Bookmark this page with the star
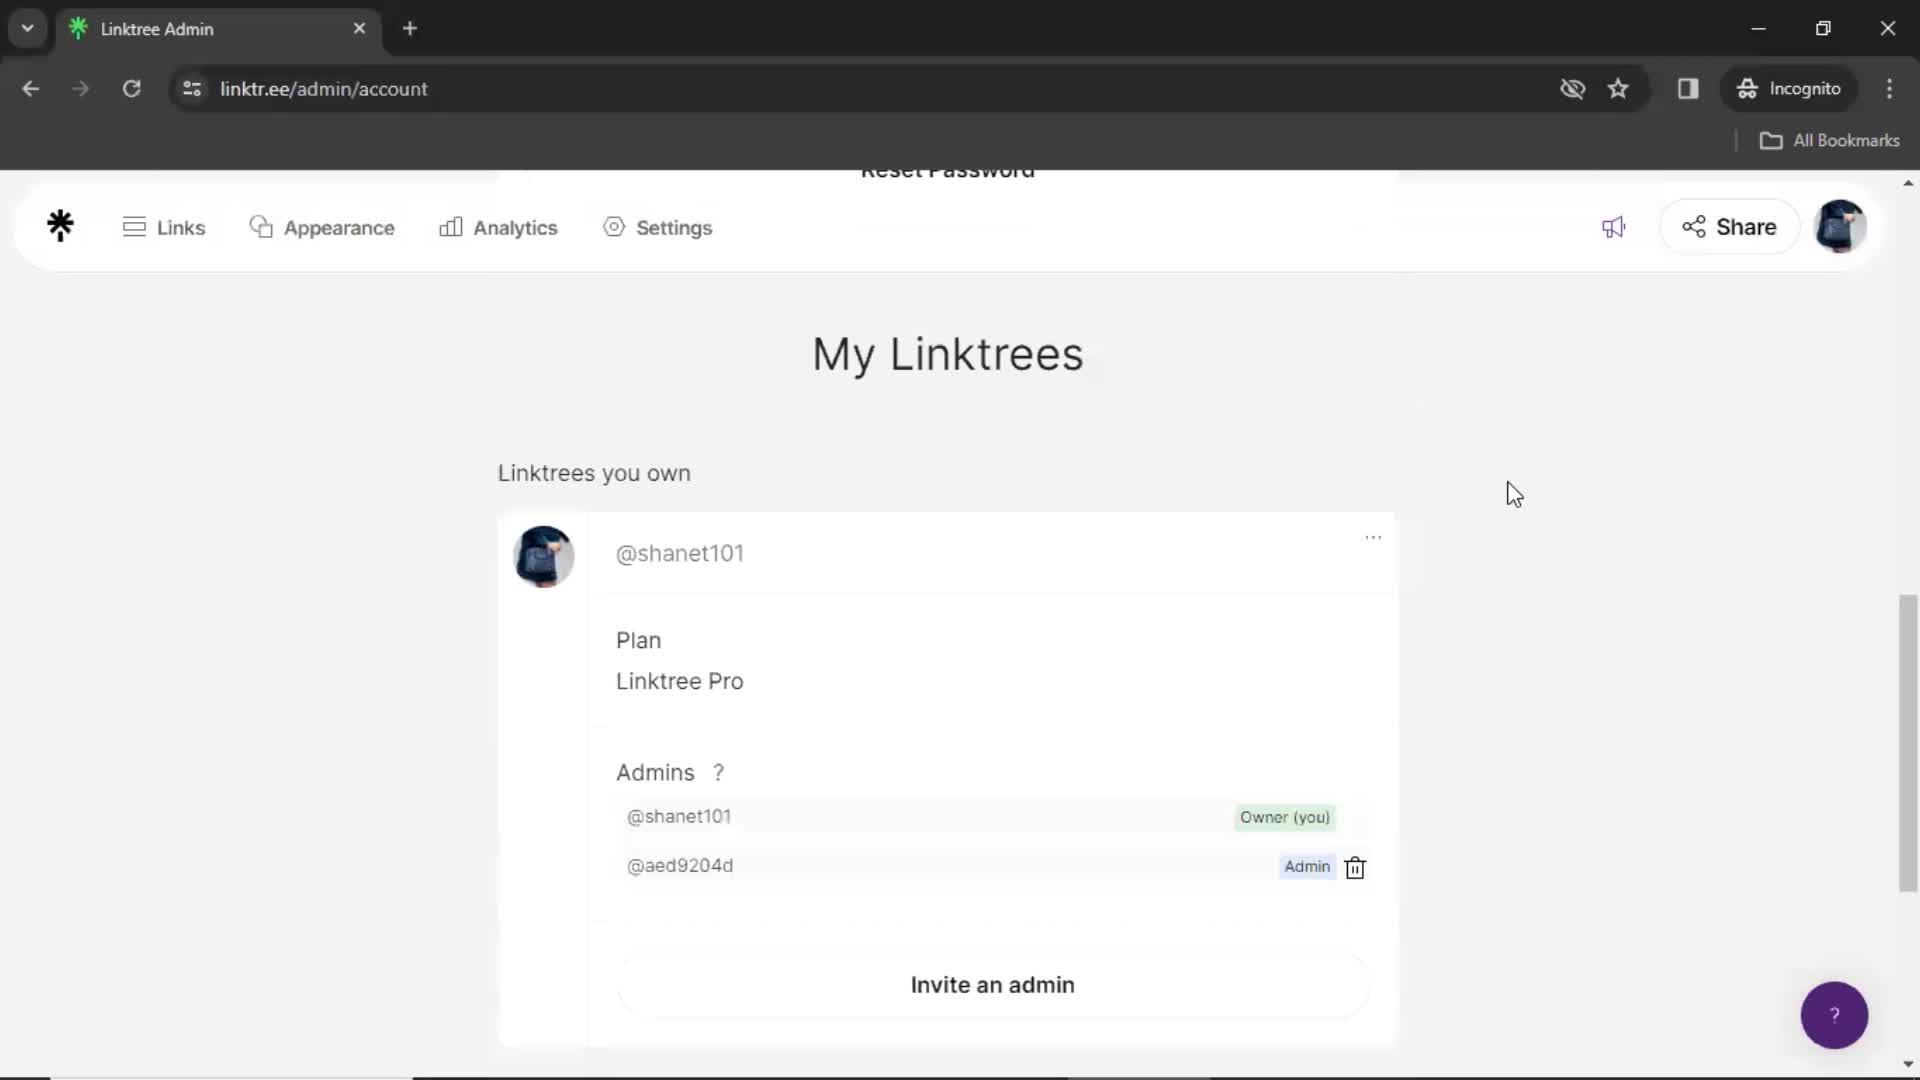This screenshot has height=1080, width=1920. pyautogui.click(x=1618, y=88)
